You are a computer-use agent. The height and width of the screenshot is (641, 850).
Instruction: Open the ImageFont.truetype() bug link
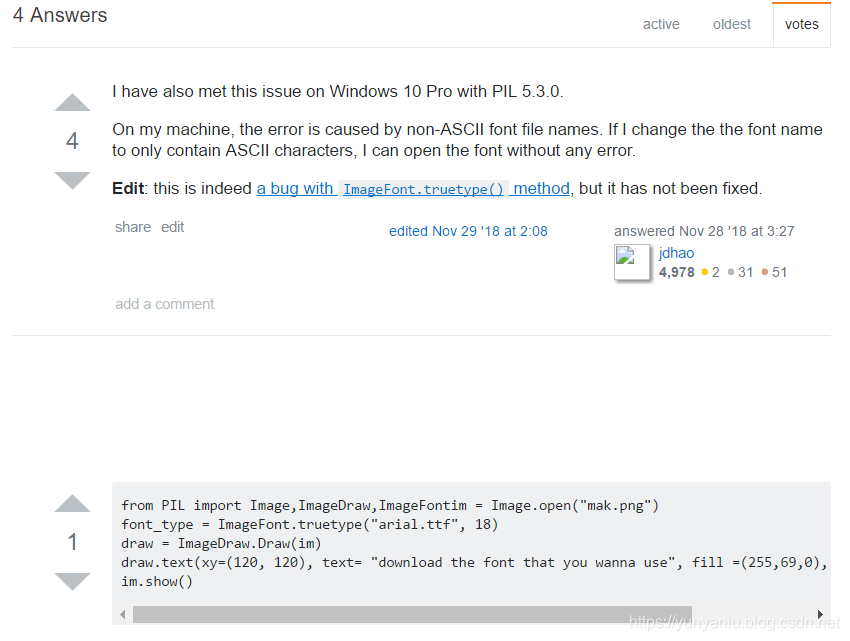pos(413,188)
